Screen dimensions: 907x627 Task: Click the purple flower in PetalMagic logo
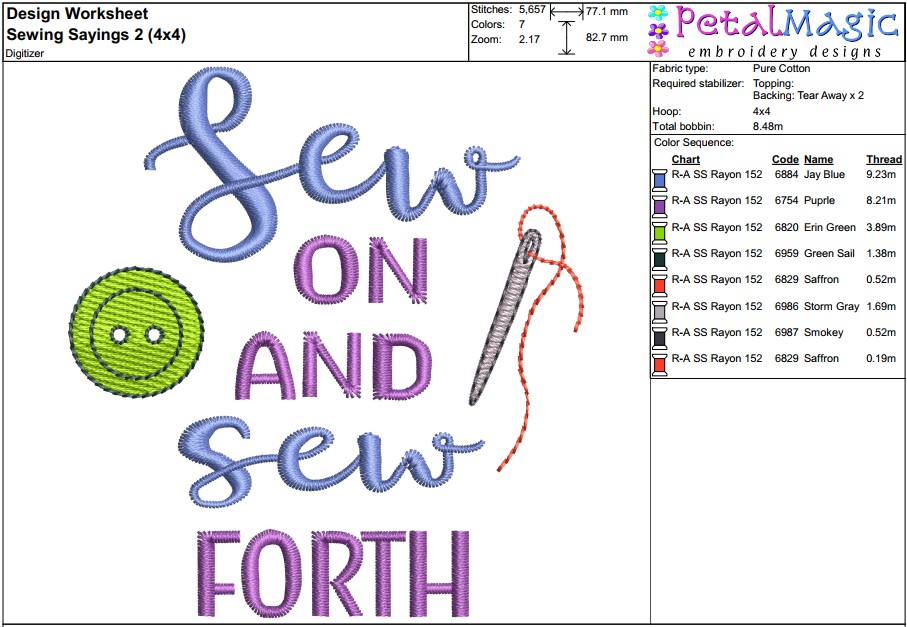pos(658,31)
